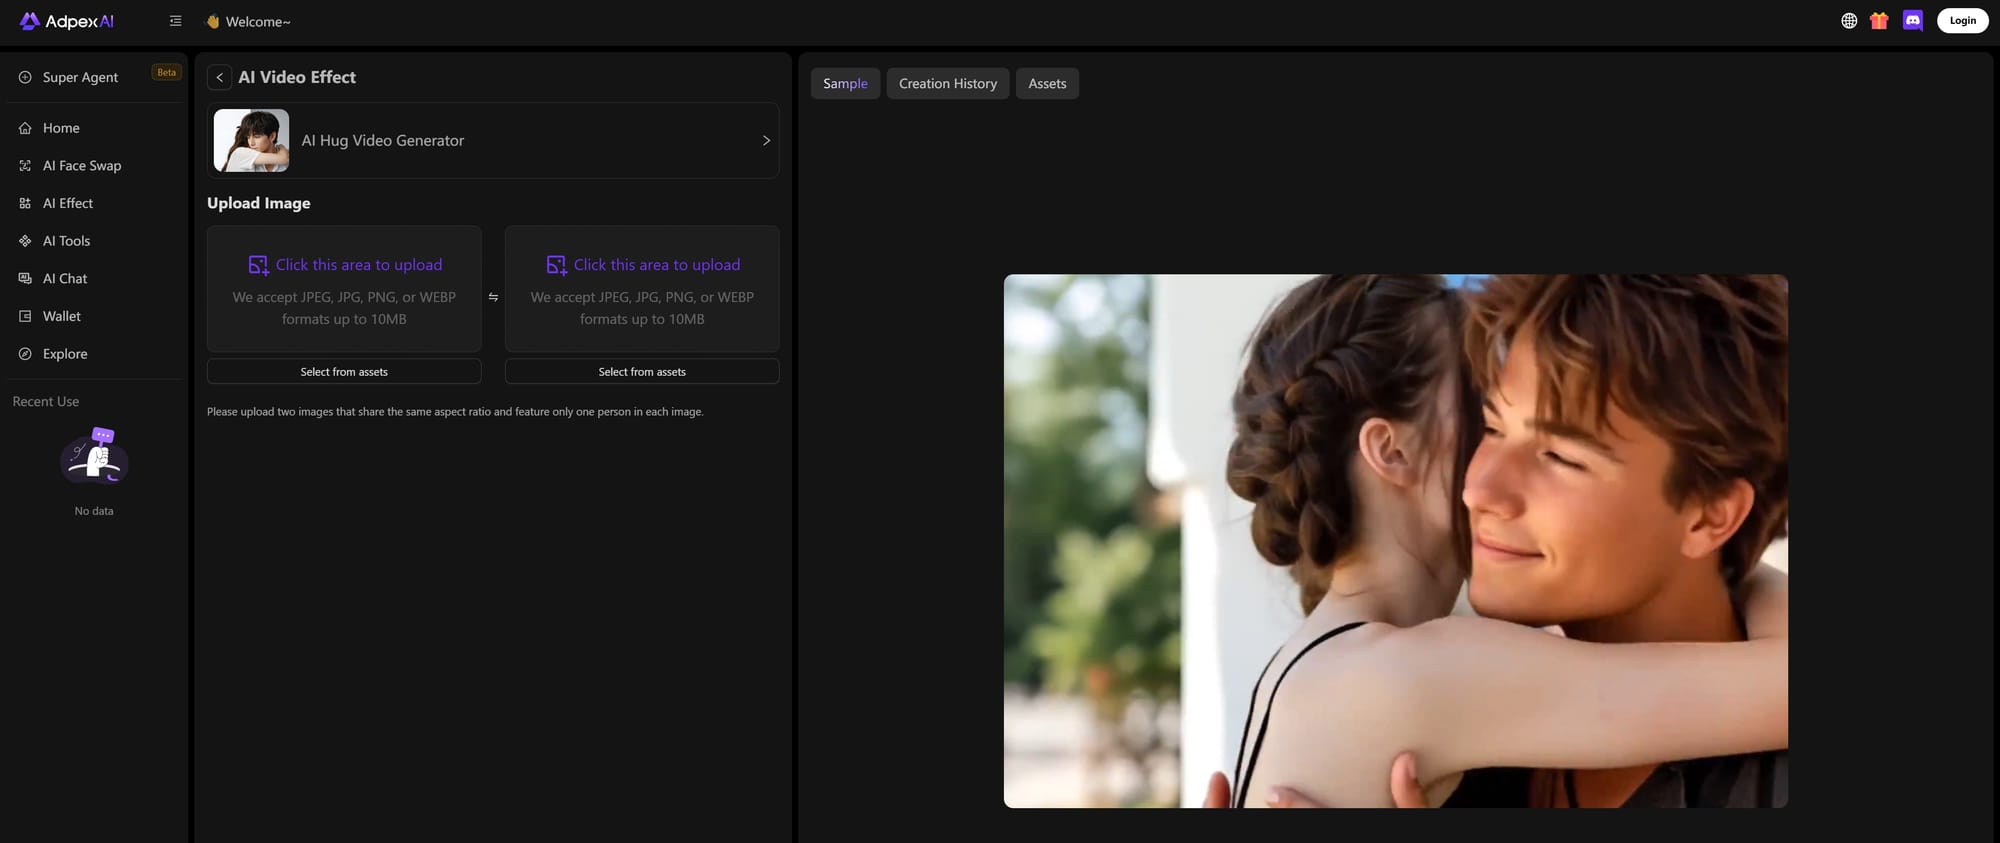
Task: Click the AI Tools icon
Action: 25,241
